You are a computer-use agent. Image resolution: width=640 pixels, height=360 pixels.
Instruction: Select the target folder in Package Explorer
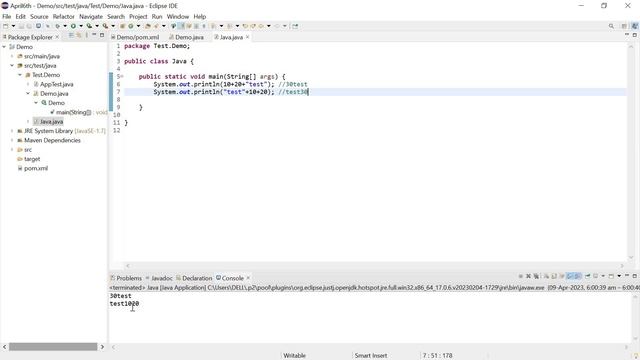tap(29, 159)
